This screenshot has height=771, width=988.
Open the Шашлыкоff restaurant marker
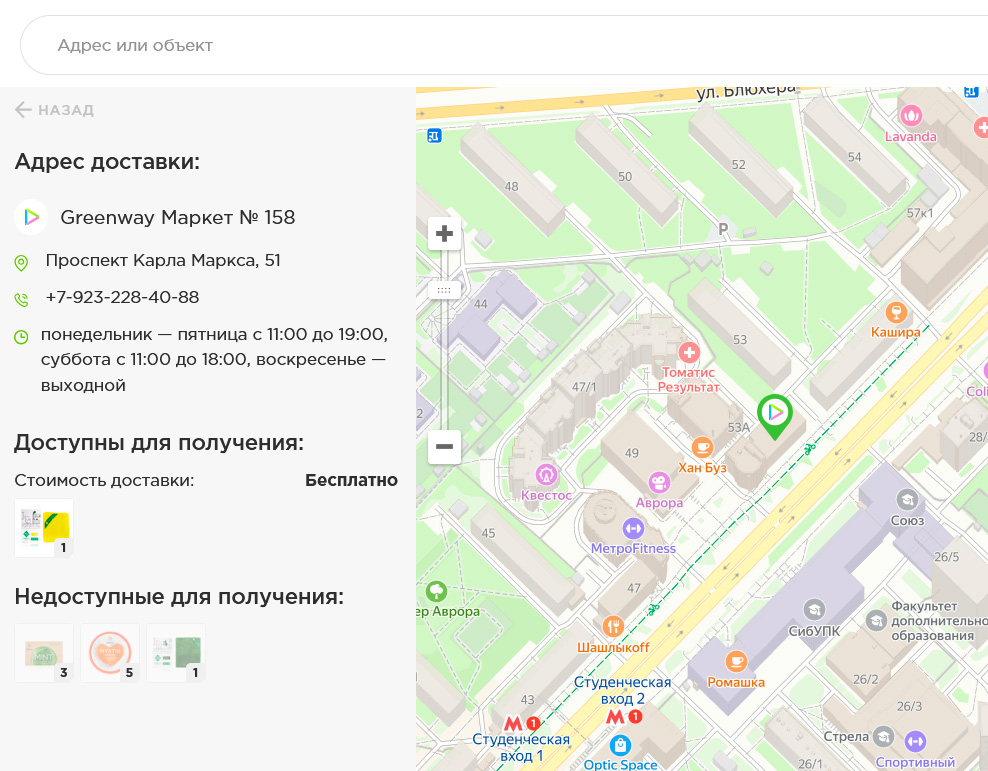(x=613, y=627)
